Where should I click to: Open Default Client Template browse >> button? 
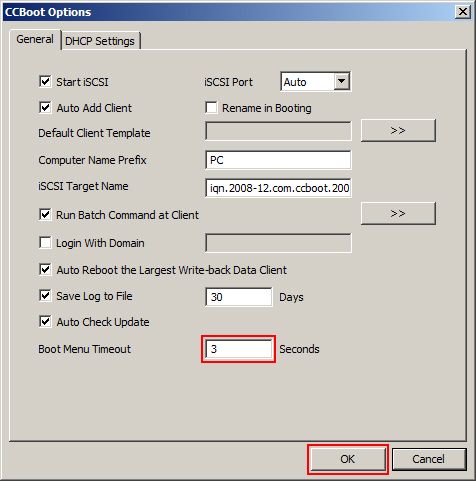[x=398, y=130]
